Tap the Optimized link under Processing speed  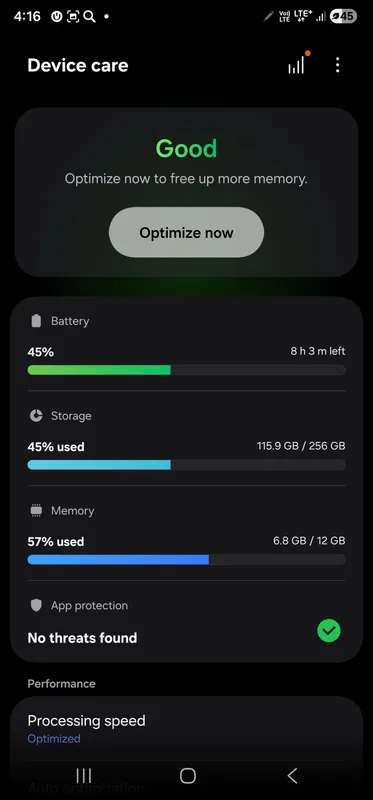(x=54, y=738)
